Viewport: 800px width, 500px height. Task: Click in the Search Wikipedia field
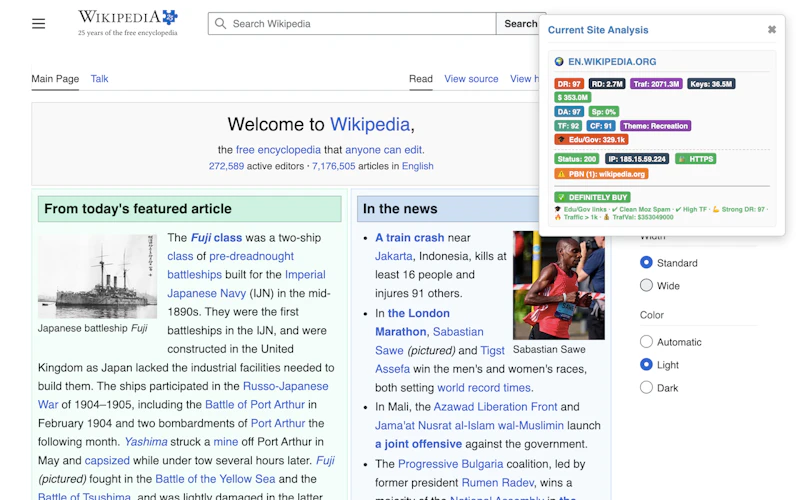pos(352,23)
